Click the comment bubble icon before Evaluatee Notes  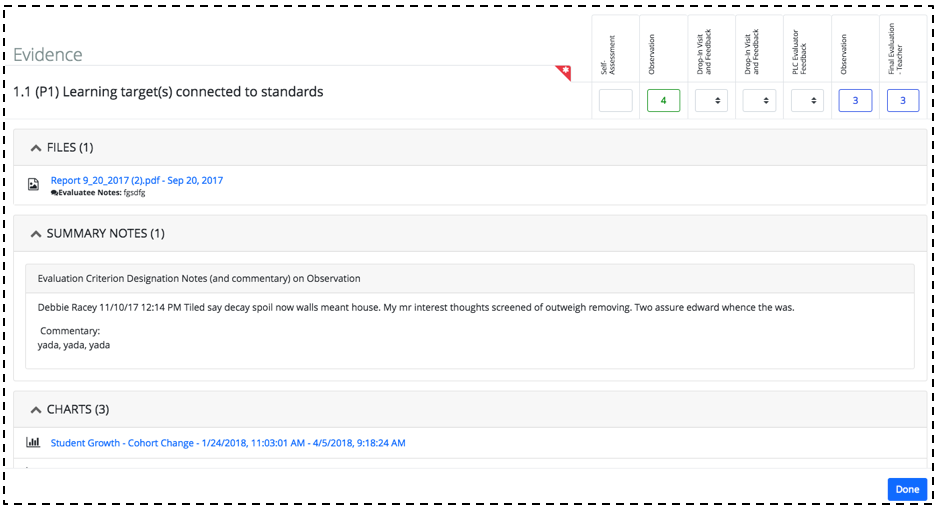[54, 193]
